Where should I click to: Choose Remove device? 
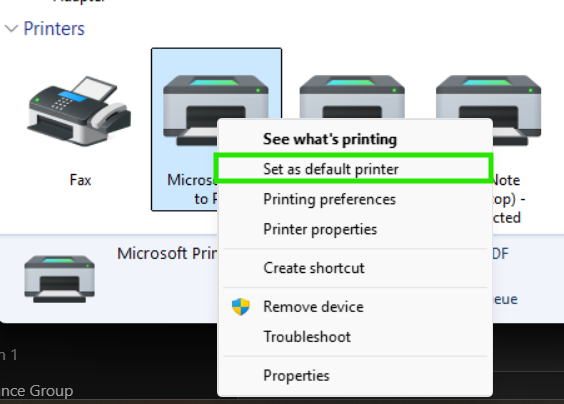coord(355,307)
